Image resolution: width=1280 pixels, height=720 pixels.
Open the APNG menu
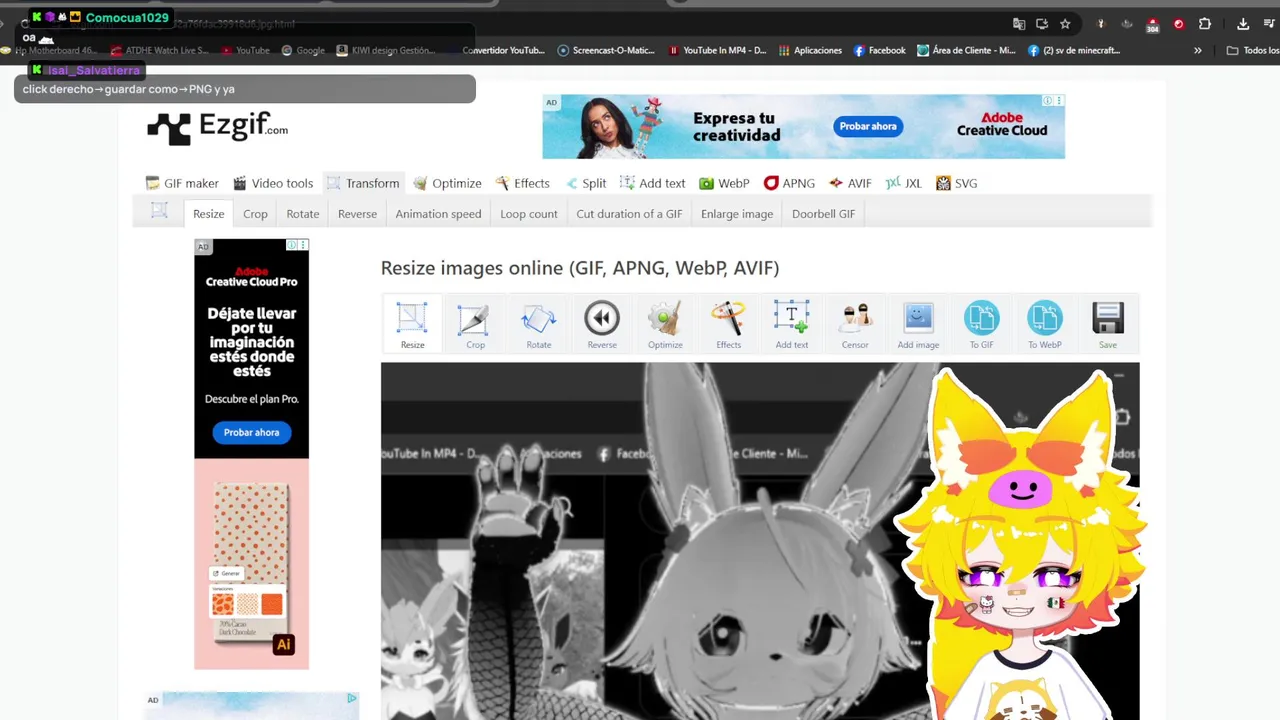tap(789, 183)
